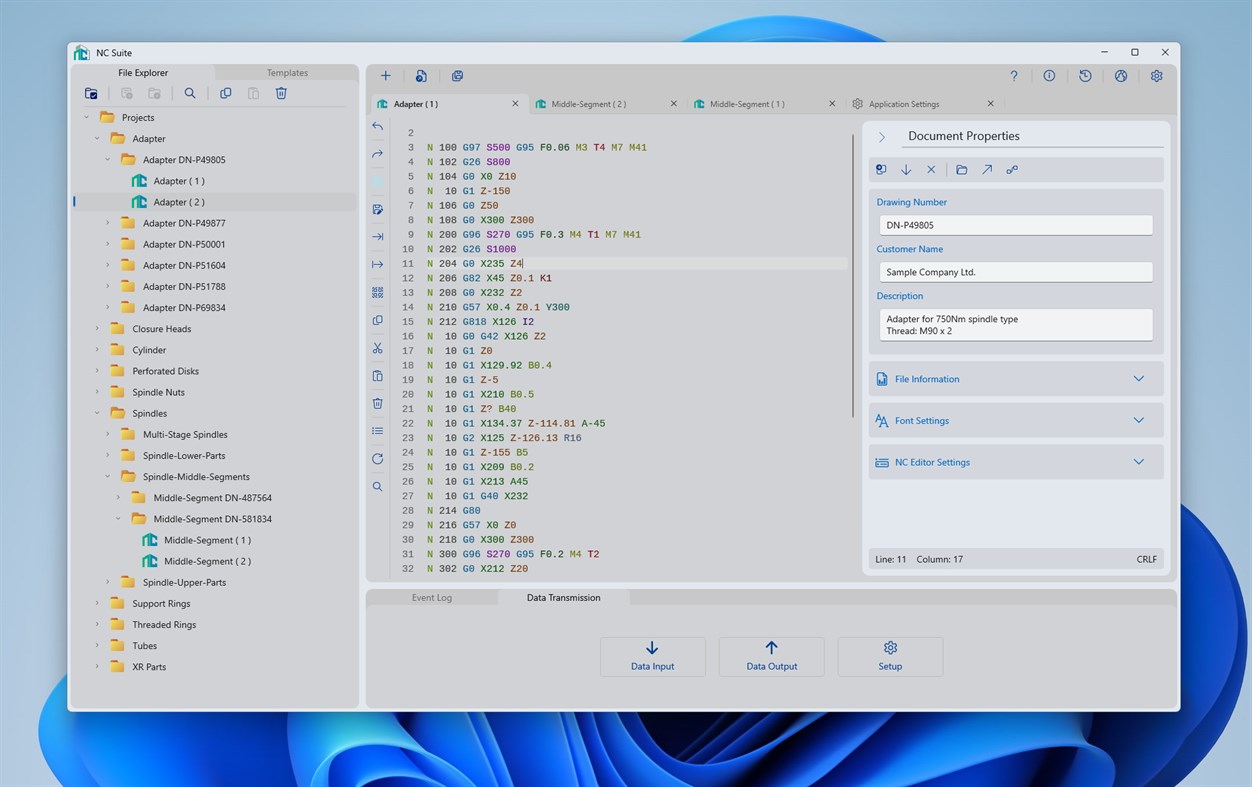Click the duplicate pages icon in File Explorer toolbar
The image size is (1252, 787).
[225, 93]
